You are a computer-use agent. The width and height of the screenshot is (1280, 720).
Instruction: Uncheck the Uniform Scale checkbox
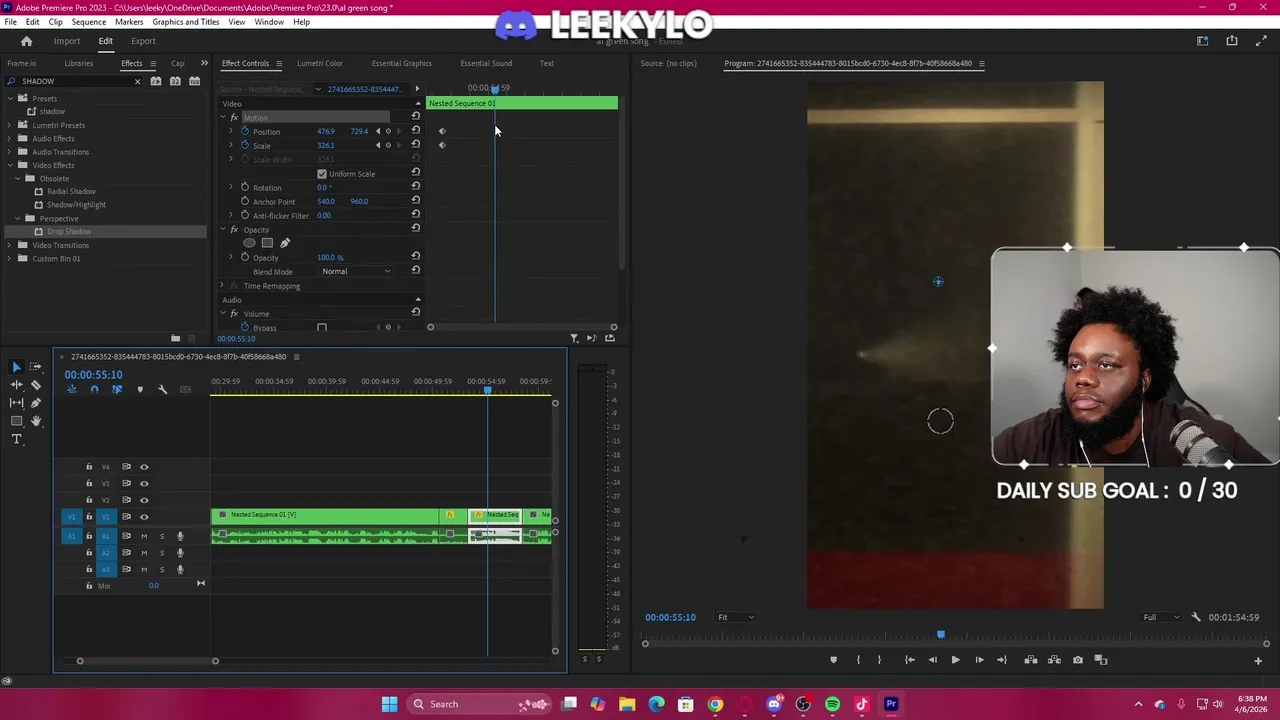[322, 174]
